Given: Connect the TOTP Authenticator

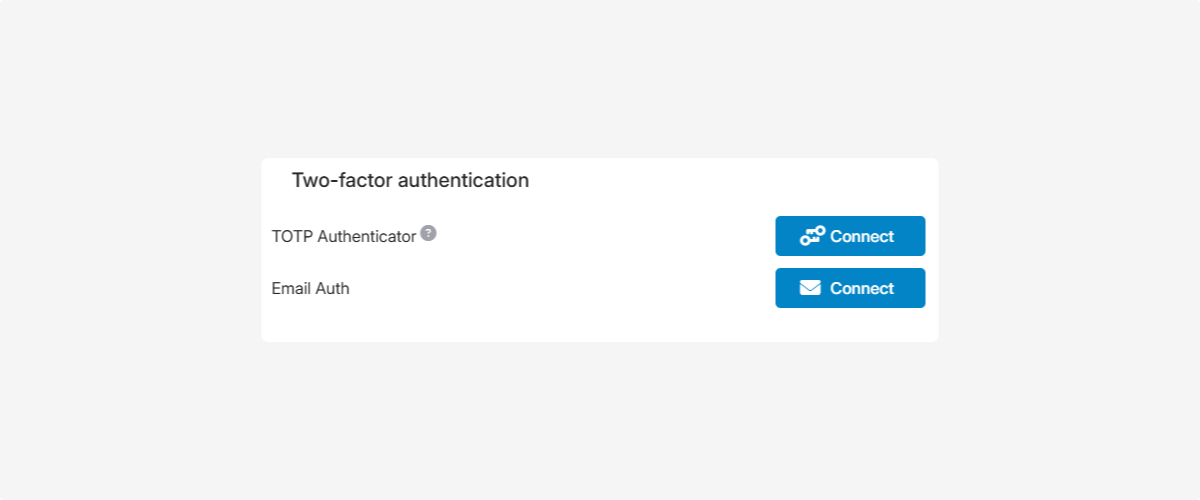Looking at the screenshot, I should [x=850, y=236].
